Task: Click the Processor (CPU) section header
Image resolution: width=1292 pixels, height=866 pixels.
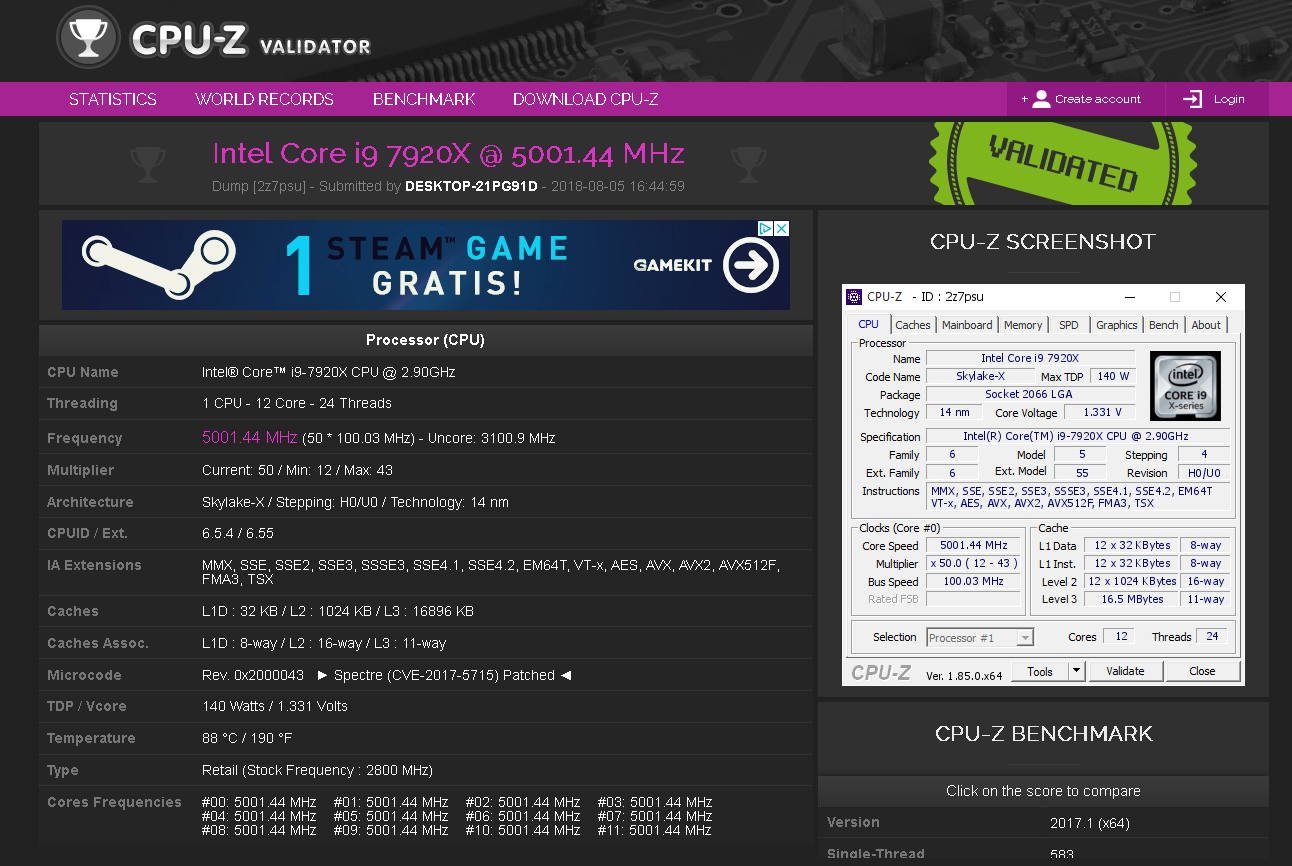Action: (425, 340)
